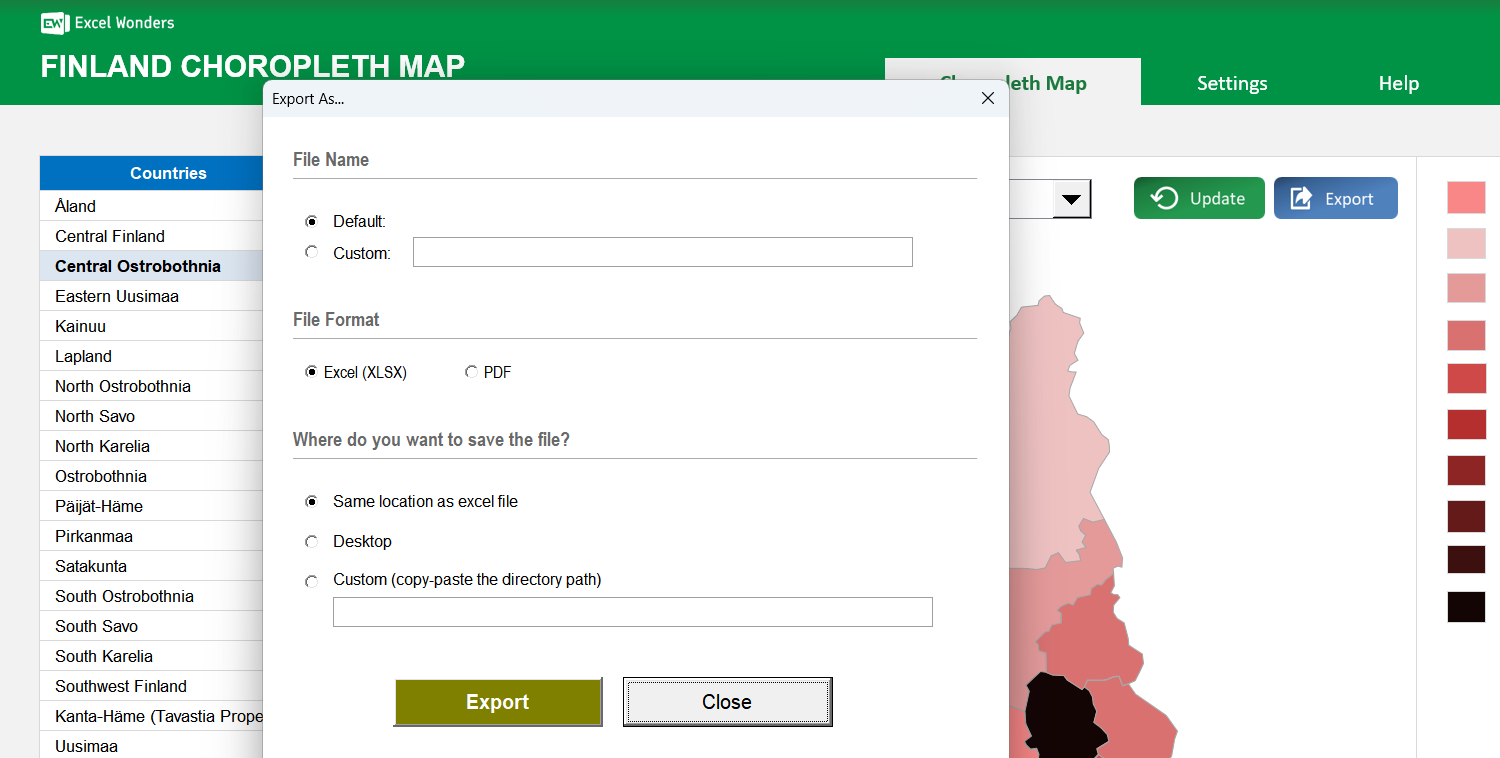The width and height of the screenshot is (1500, 758).
Task: Open the dropdown next to Update button
Action: (1072, 198)
